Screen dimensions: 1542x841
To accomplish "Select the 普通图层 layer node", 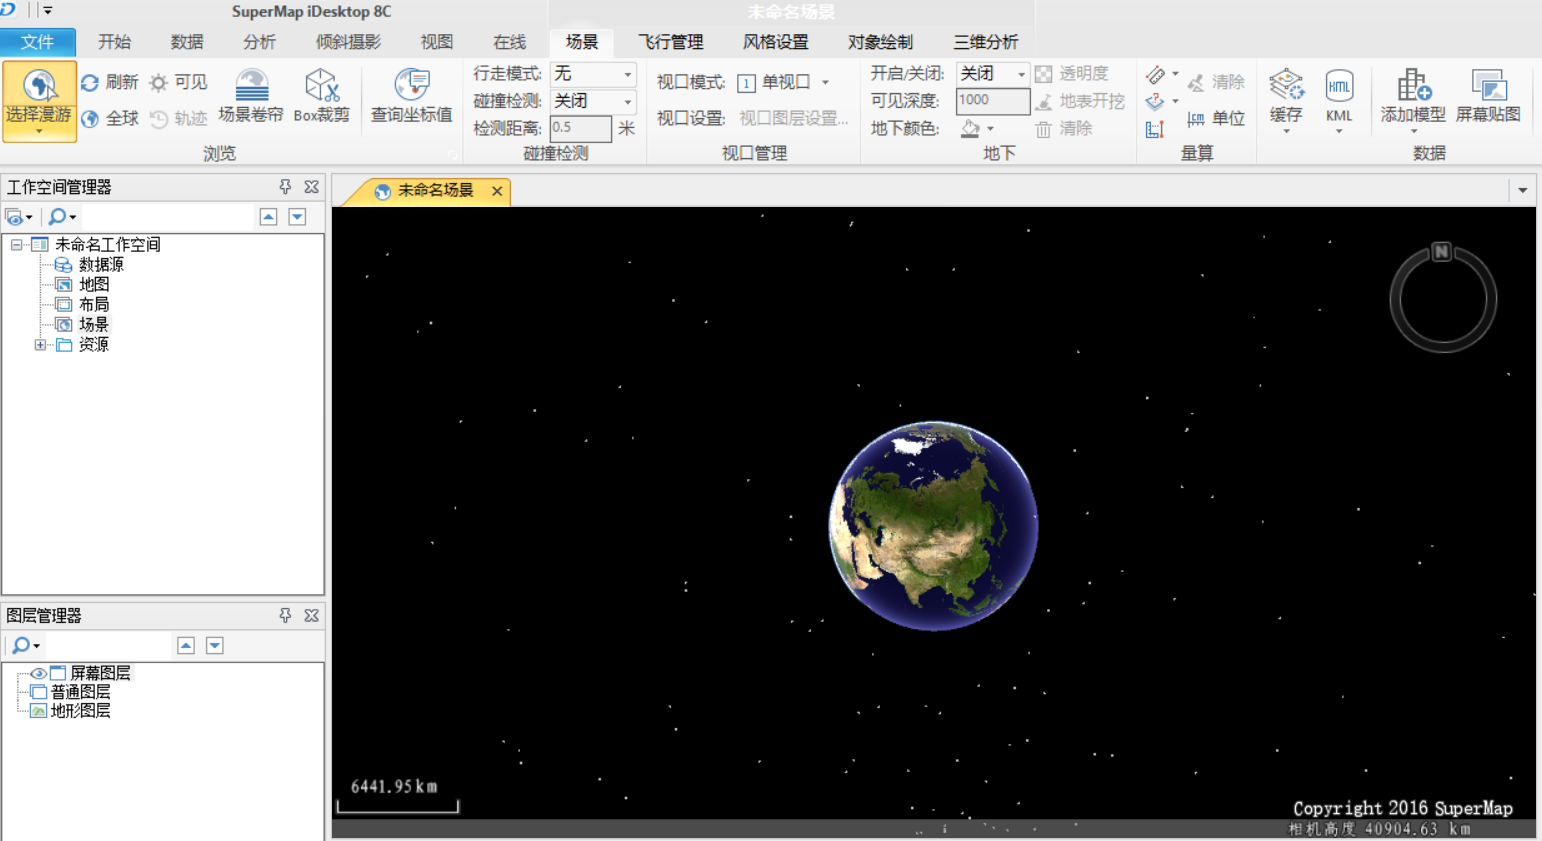I will pos(80,692).
